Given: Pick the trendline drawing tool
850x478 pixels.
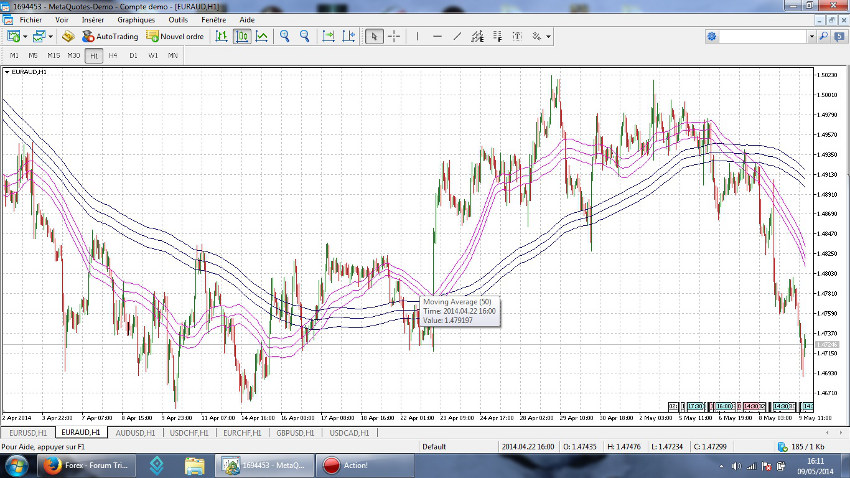Looking at the screenshot, I should (456, 36).
